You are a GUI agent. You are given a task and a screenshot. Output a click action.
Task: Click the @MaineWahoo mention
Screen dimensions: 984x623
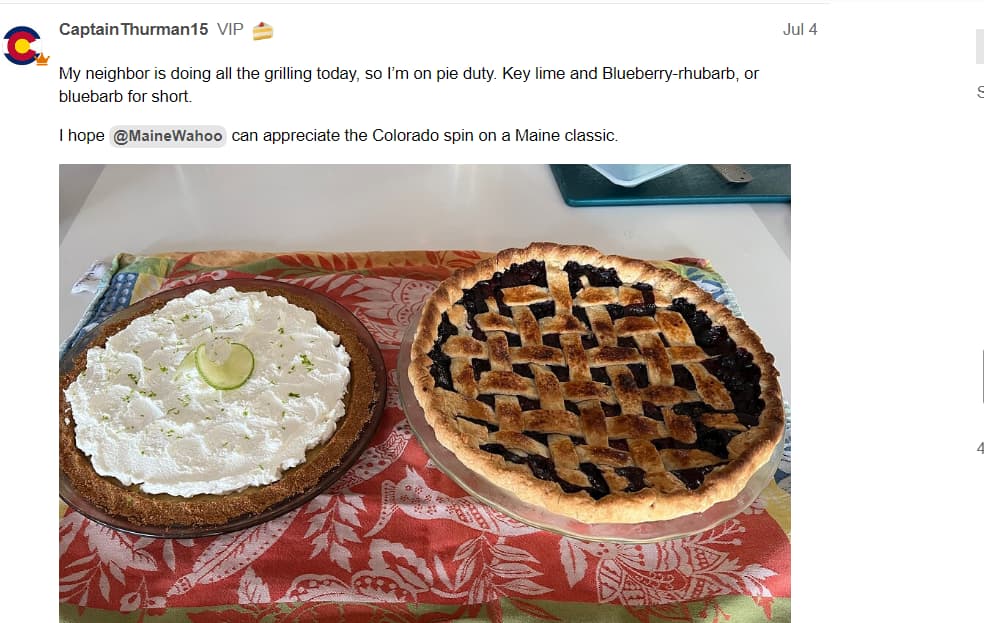[168, 136]
